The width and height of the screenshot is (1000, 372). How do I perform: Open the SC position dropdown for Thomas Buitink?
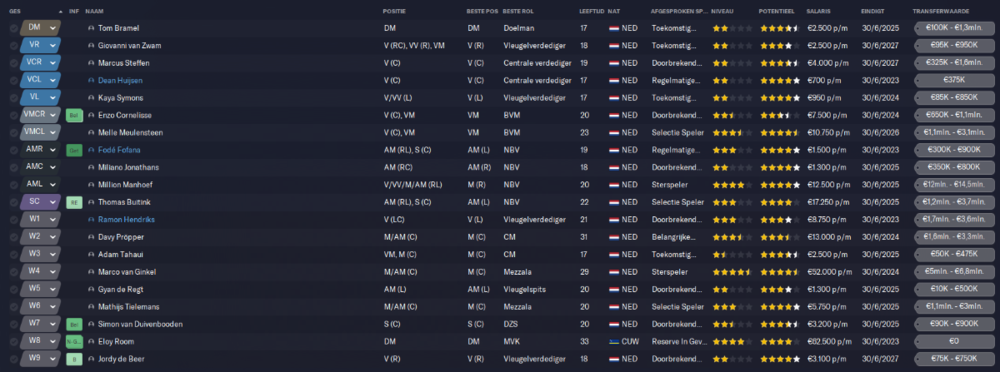[x=40, y=202]
